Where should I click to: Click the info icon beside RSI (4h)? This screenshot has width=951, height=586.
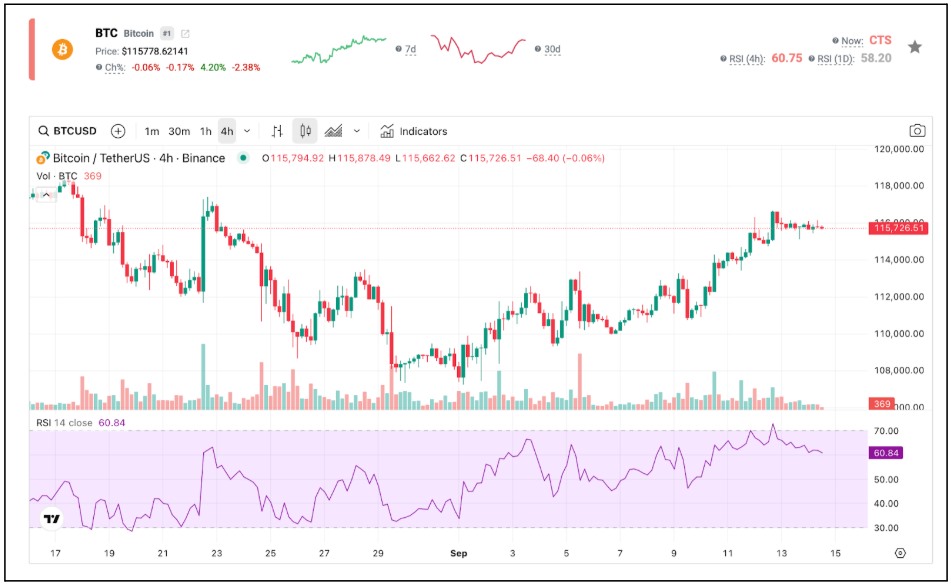(723, 59)
